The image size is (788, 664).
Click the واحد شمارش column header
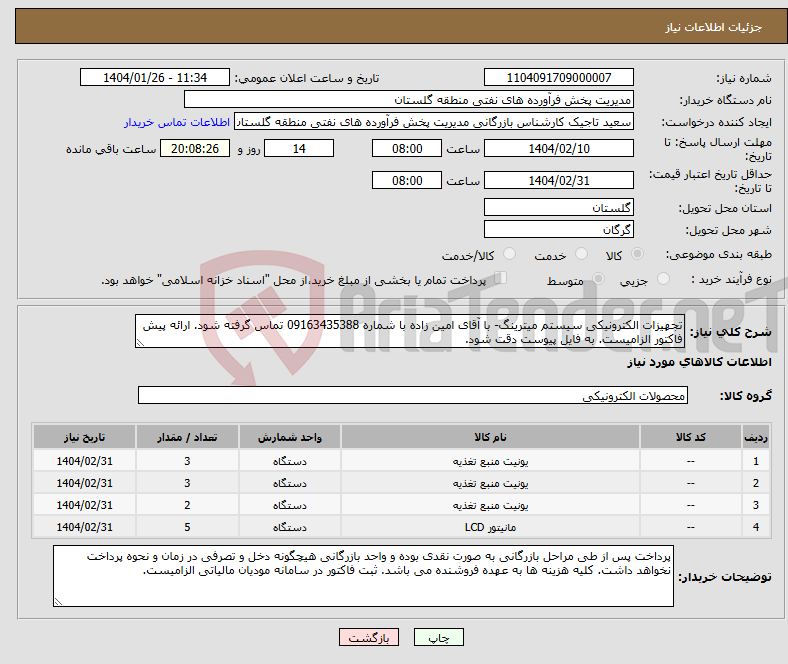pos(290,437)
